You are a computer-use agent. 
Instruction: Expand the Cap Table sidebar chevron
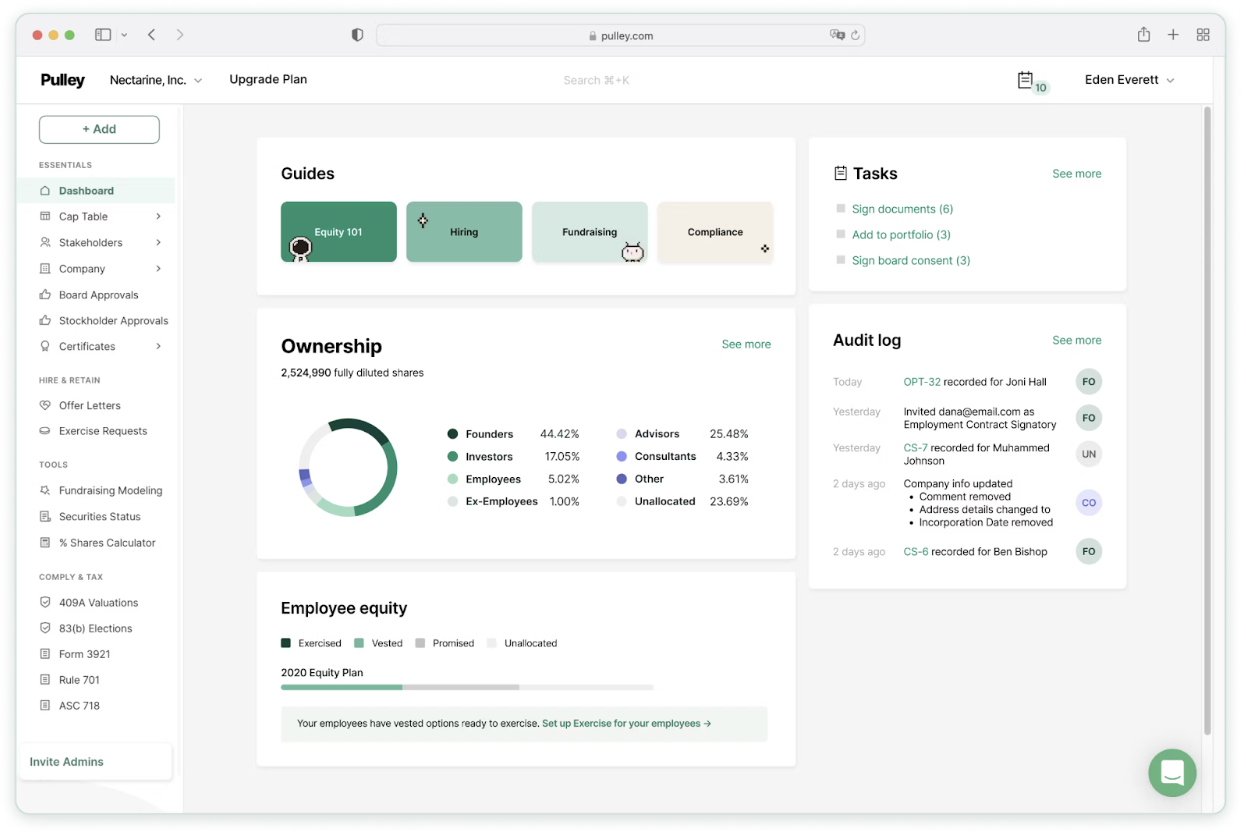click(x=159, y=217)
